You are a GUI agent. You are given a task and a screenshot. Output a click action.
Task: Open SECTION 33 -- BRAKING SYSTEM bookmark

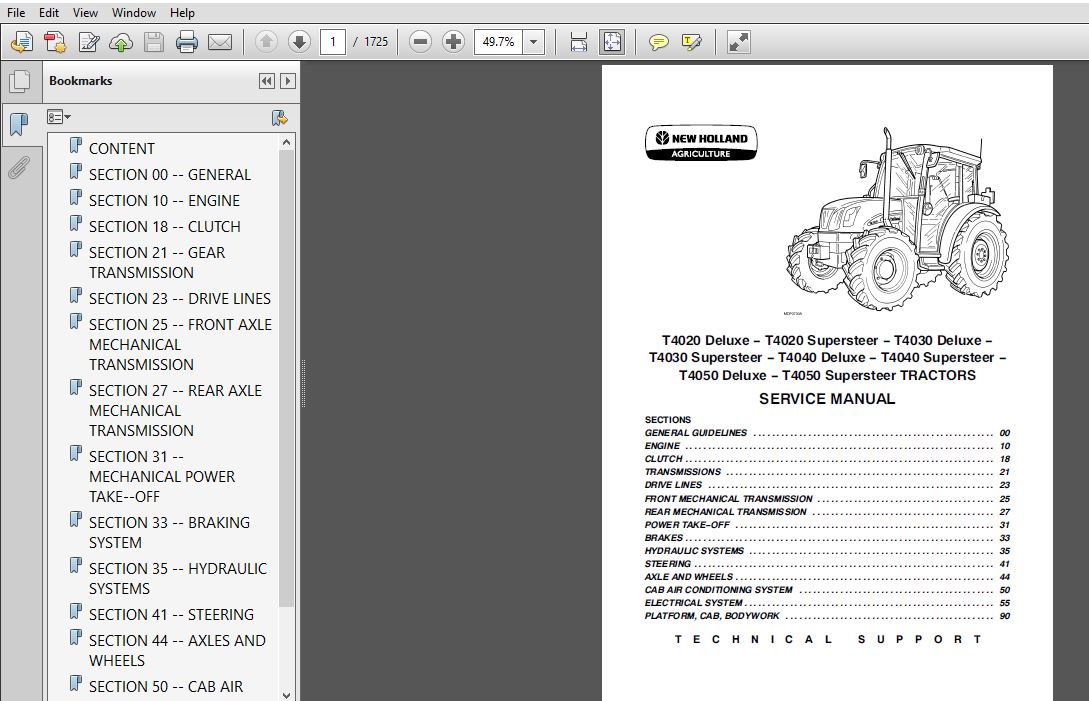click(169, 532)
